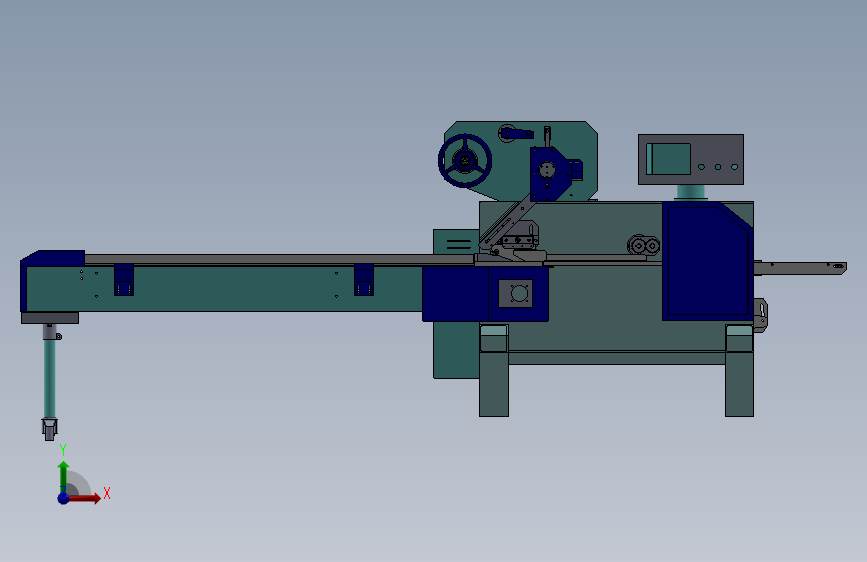Select the square motor flange on blue panel
Viewport: 867px width, 562px height.
click(515, 294)
